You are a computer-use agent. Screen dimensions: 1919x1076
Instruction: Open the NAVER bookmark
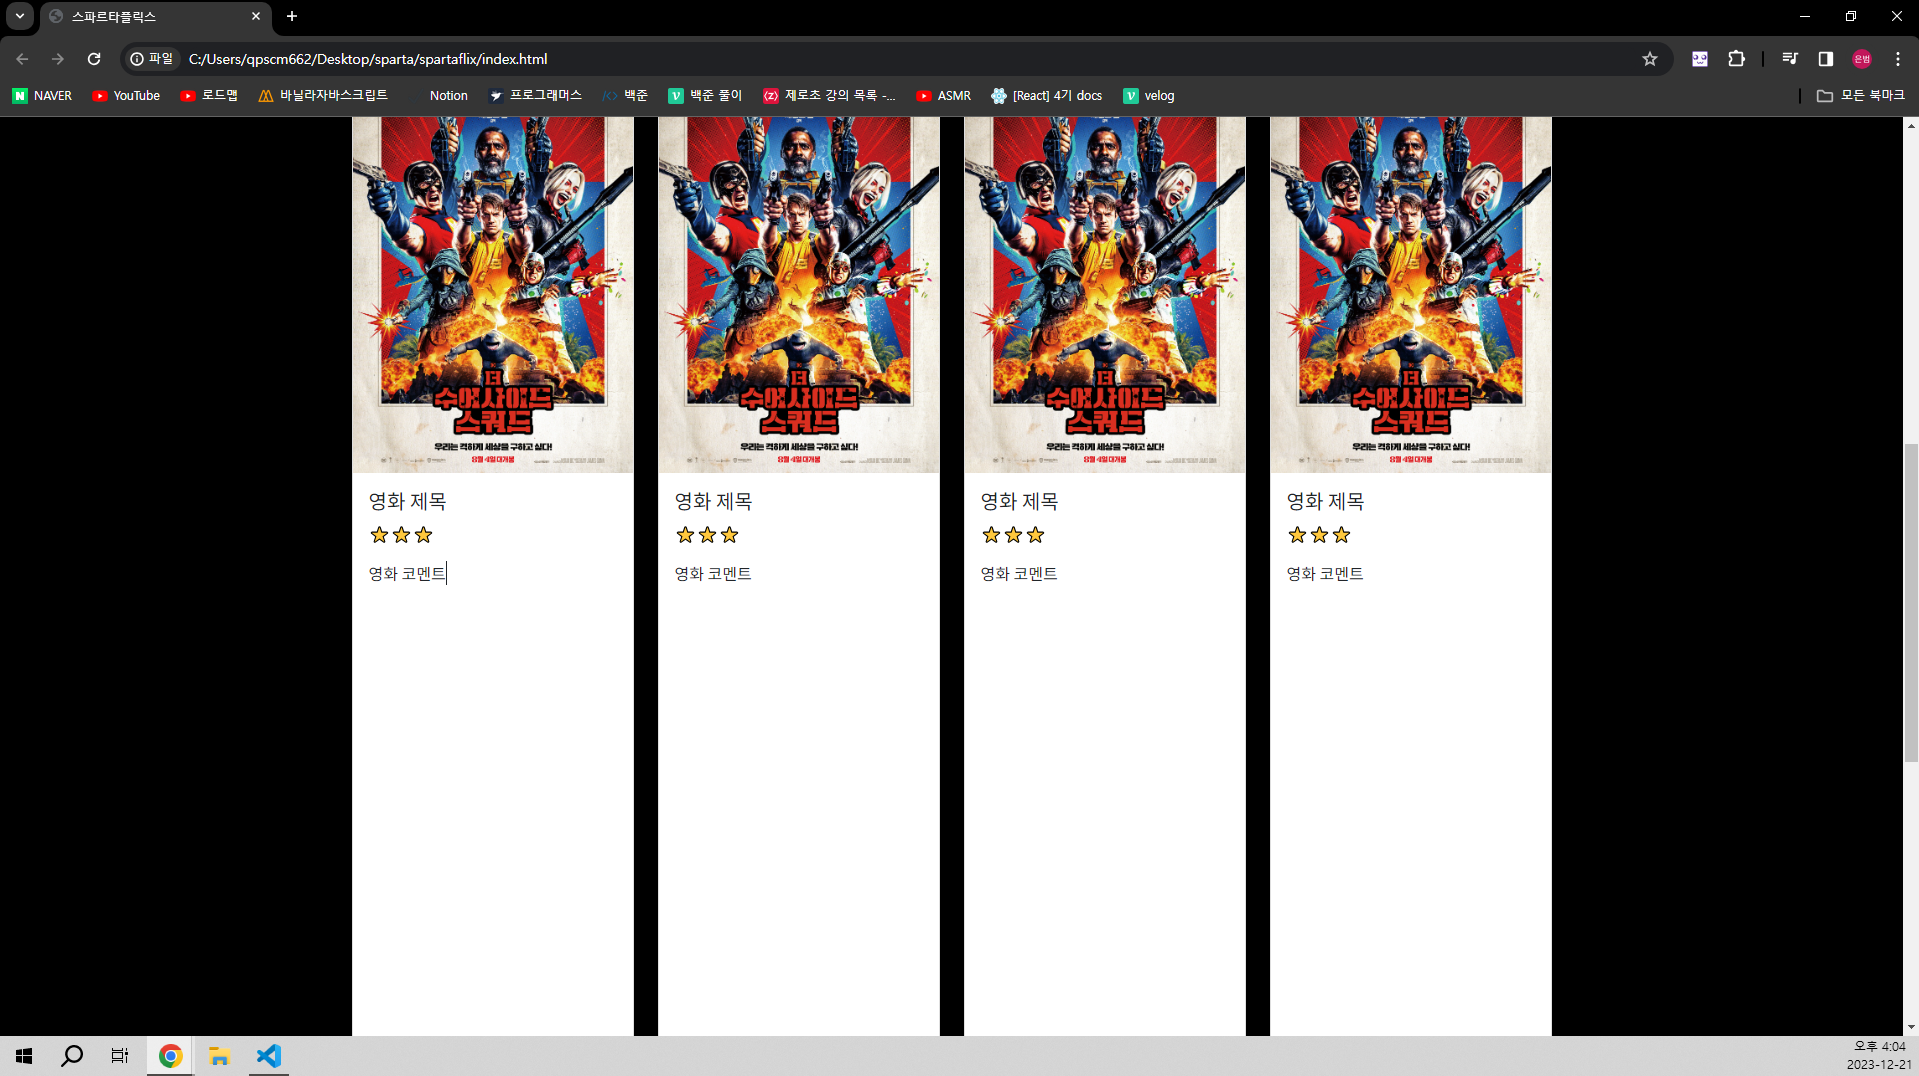[42, 96]
